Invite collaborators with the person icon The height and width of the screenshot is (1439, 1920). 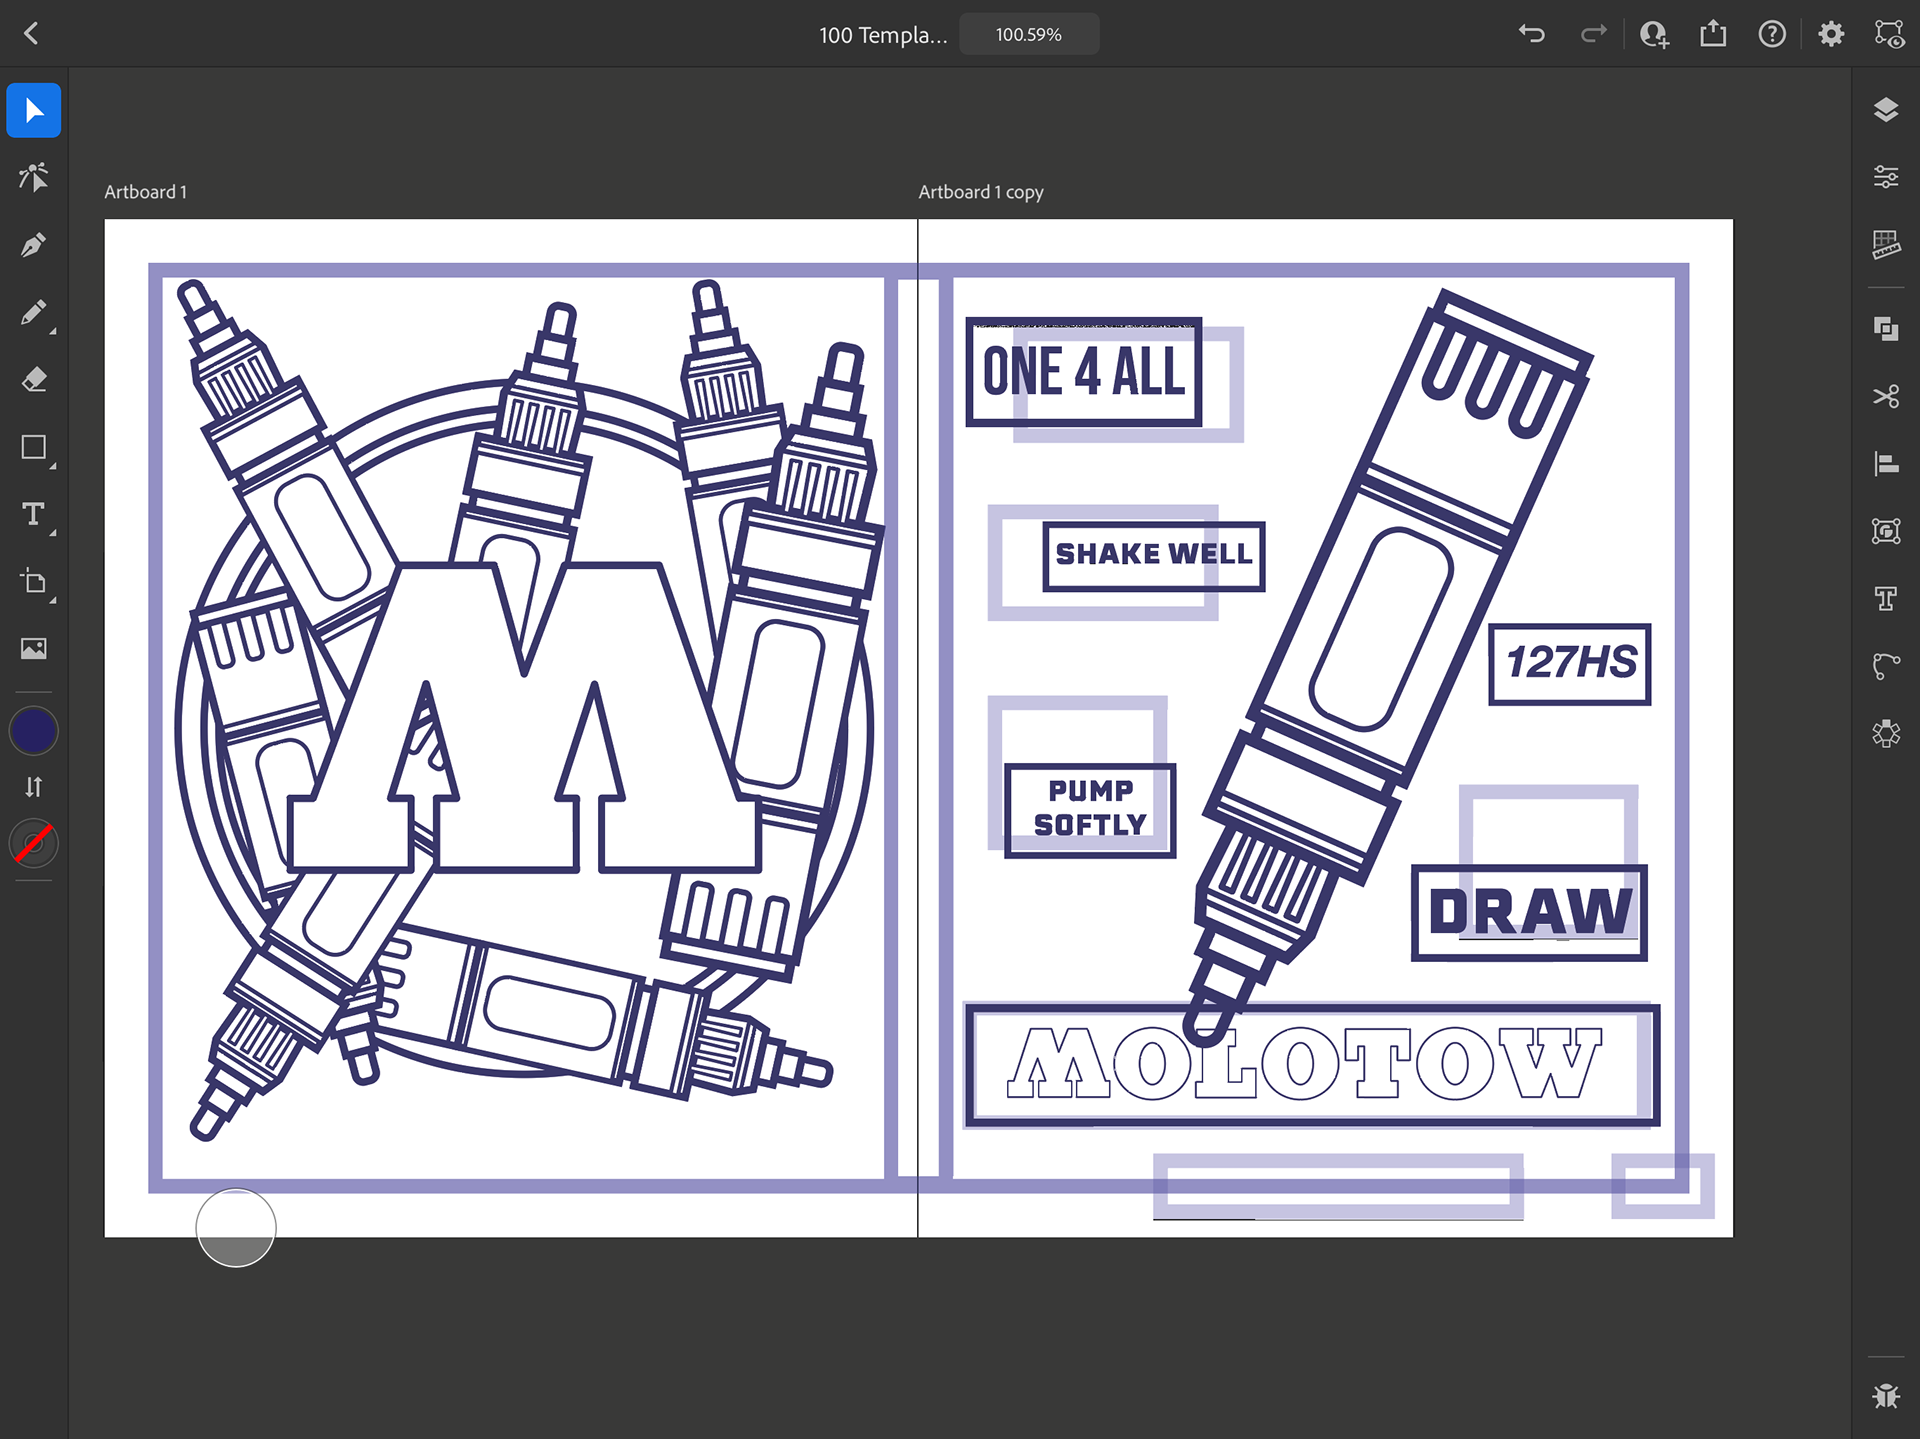[1654, 34]
